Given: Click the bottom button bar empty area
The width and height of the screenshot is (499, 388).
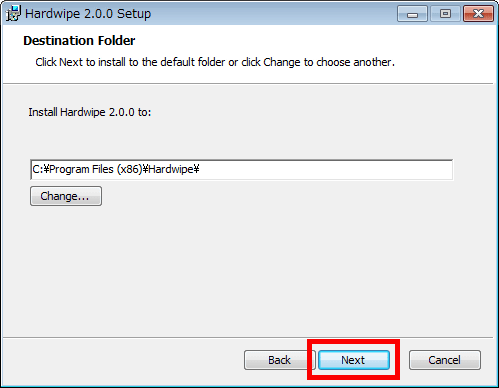Looking at the screenshot, I should point(123,360).
